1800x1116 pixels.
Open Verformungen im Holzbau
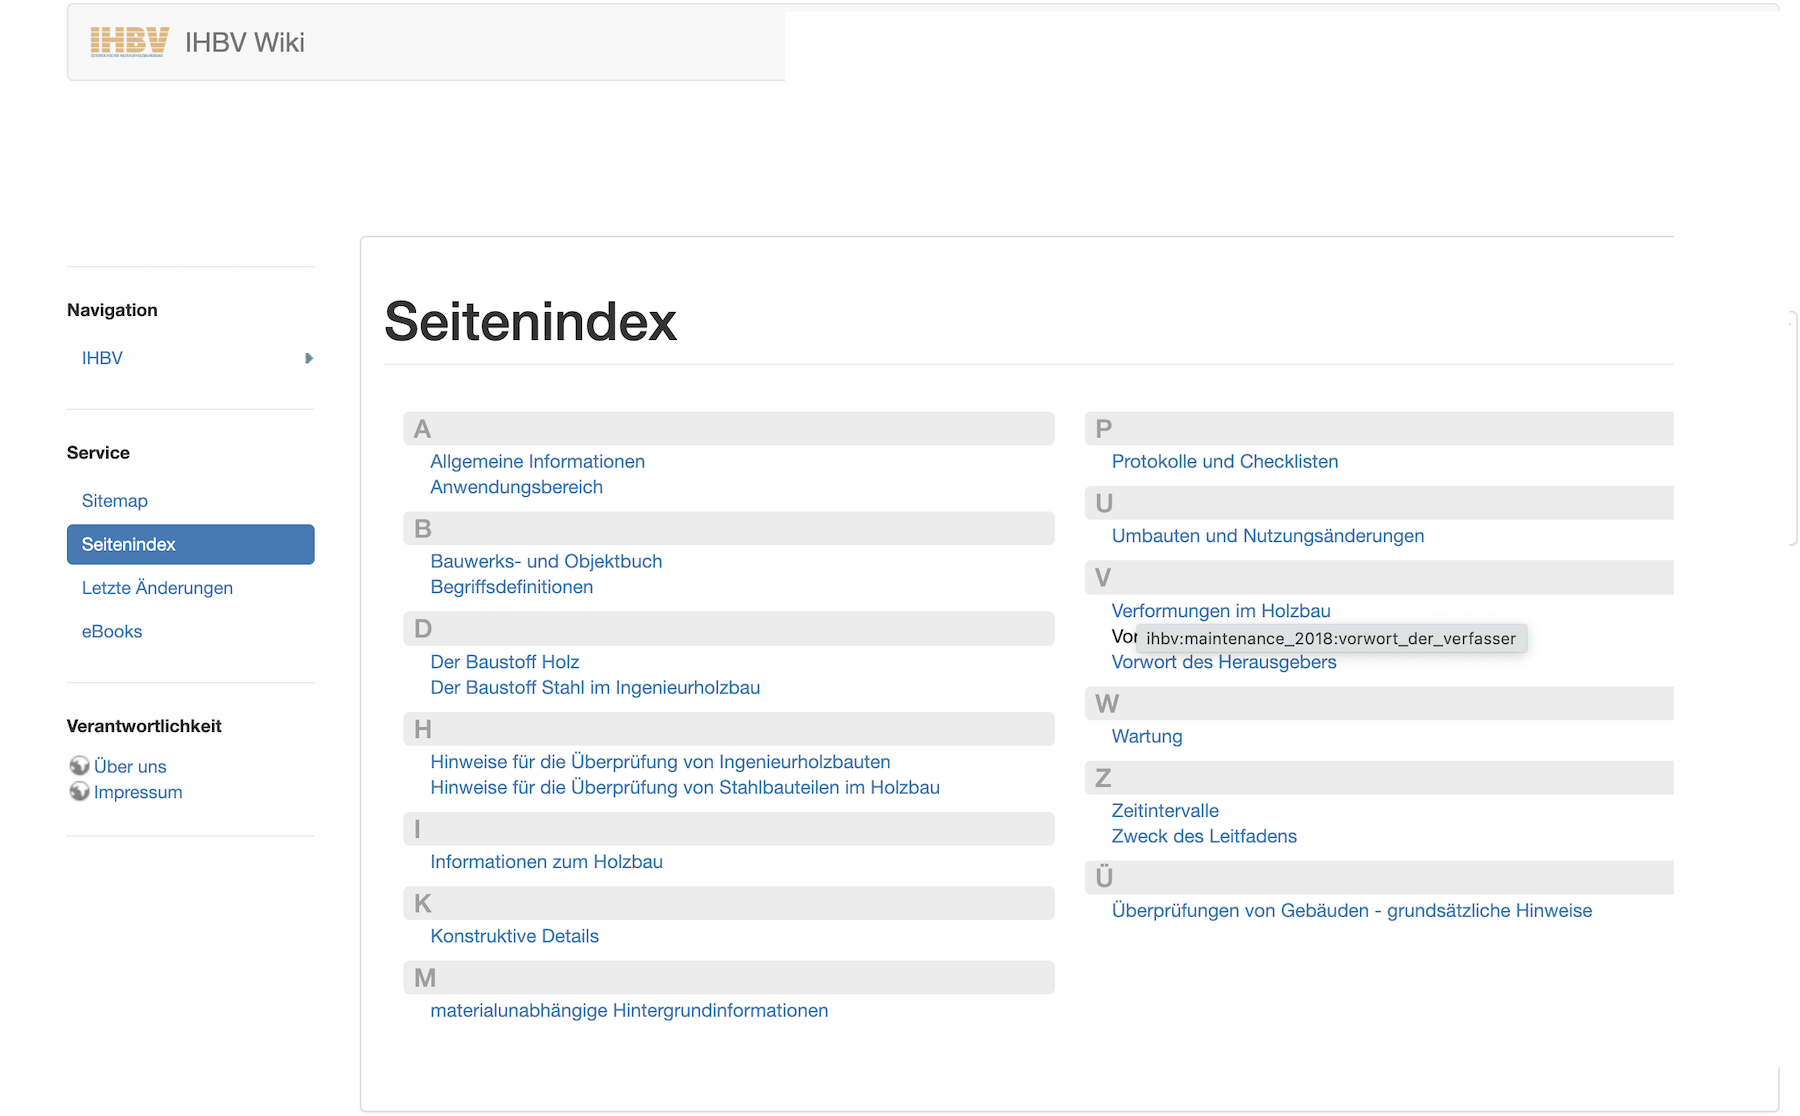coord(1221,610)
